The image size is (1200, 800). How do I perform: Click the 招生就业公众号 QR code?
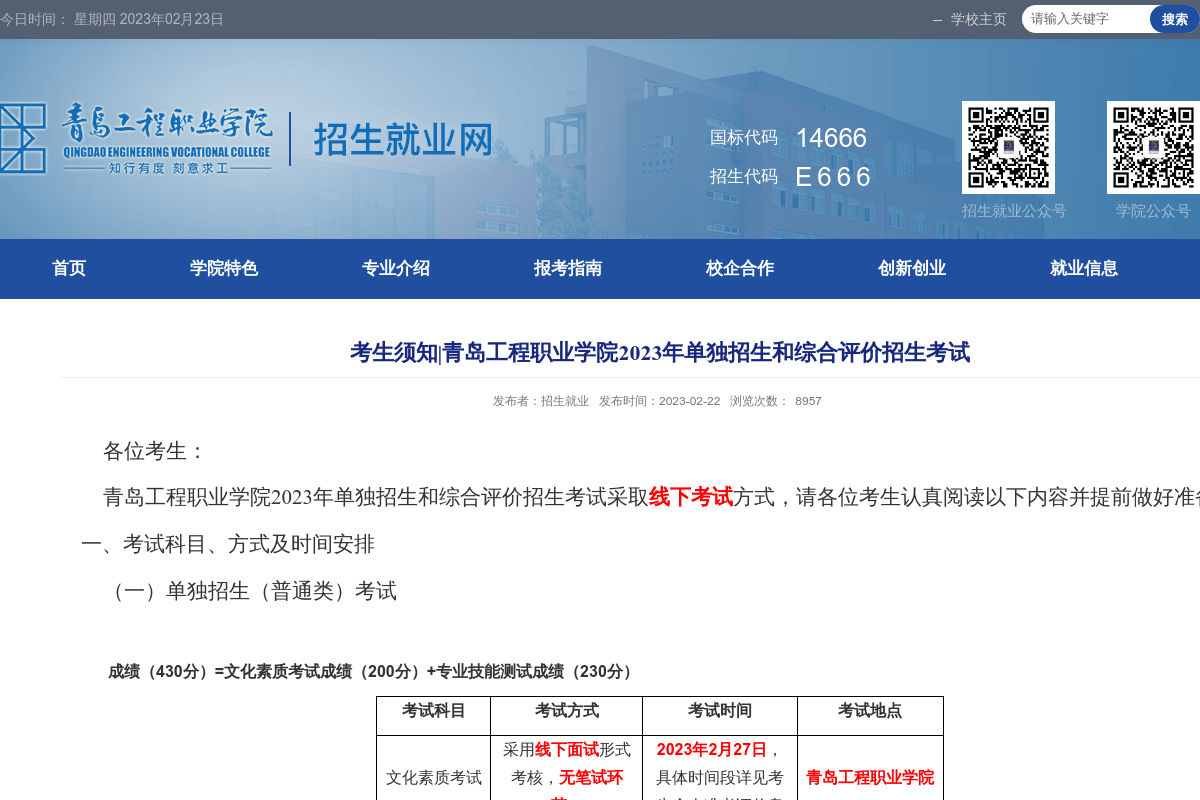1008,147
